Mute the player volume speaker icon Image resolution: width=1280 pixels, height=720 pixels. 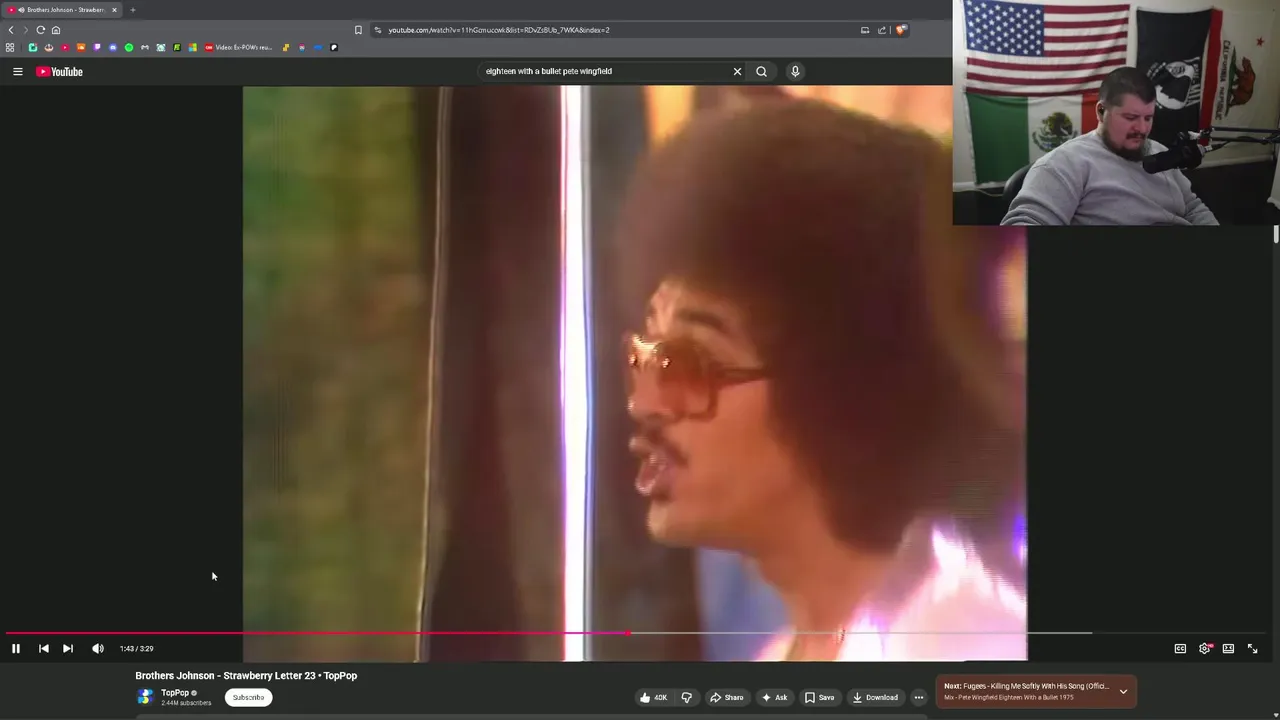coord(98,649)
